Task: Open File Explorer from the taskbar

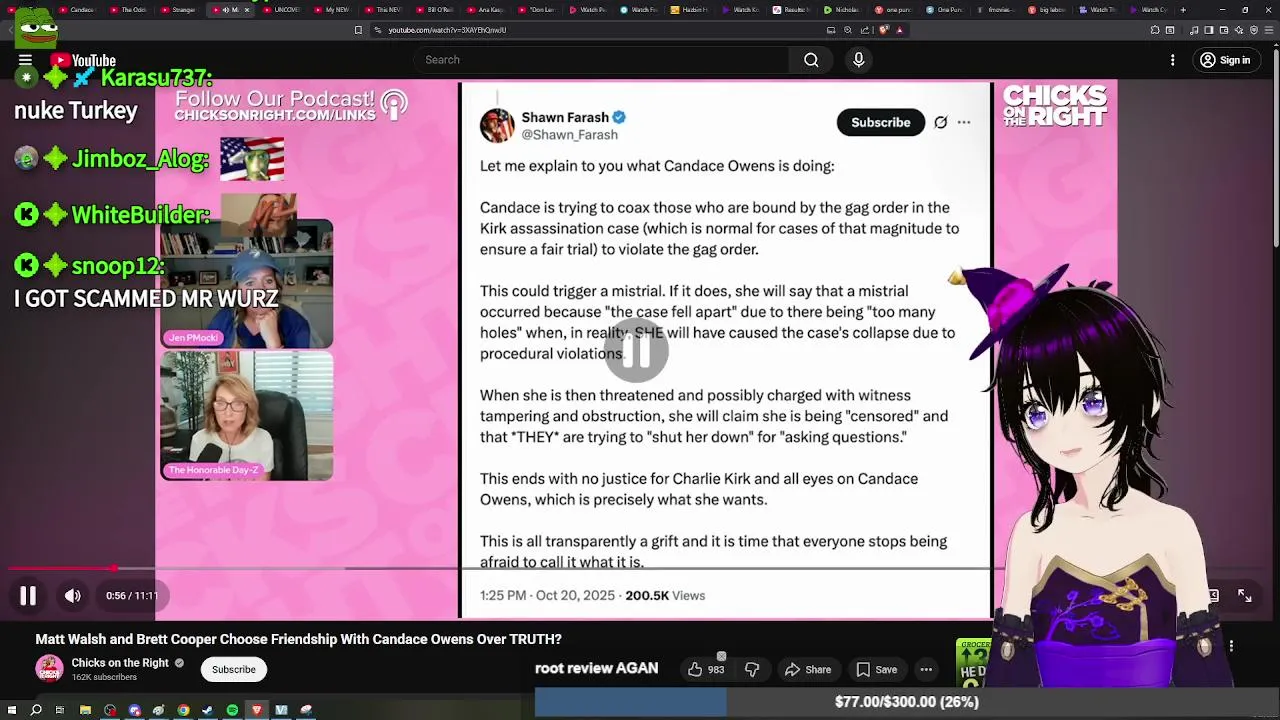Action: point(85,710)
